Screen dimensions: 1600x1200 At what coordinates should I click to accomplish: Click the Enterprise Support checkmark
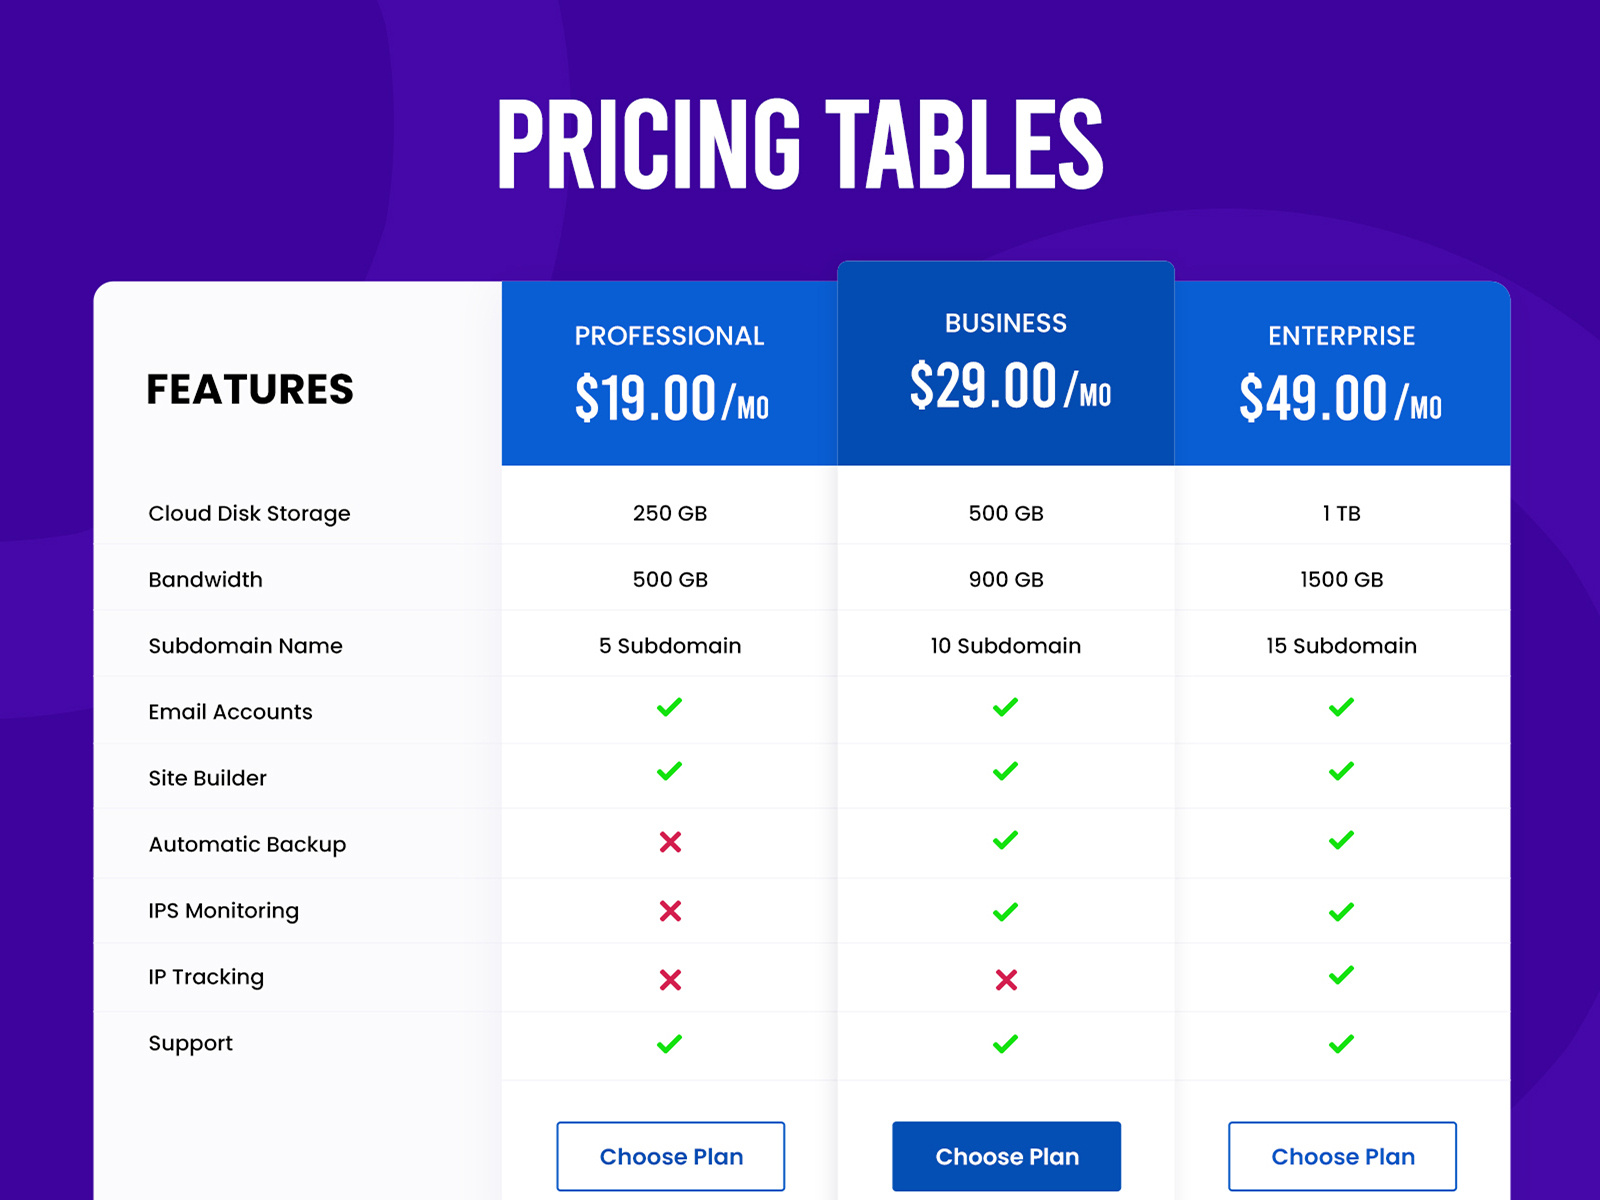click(x=1341, y=1045)
